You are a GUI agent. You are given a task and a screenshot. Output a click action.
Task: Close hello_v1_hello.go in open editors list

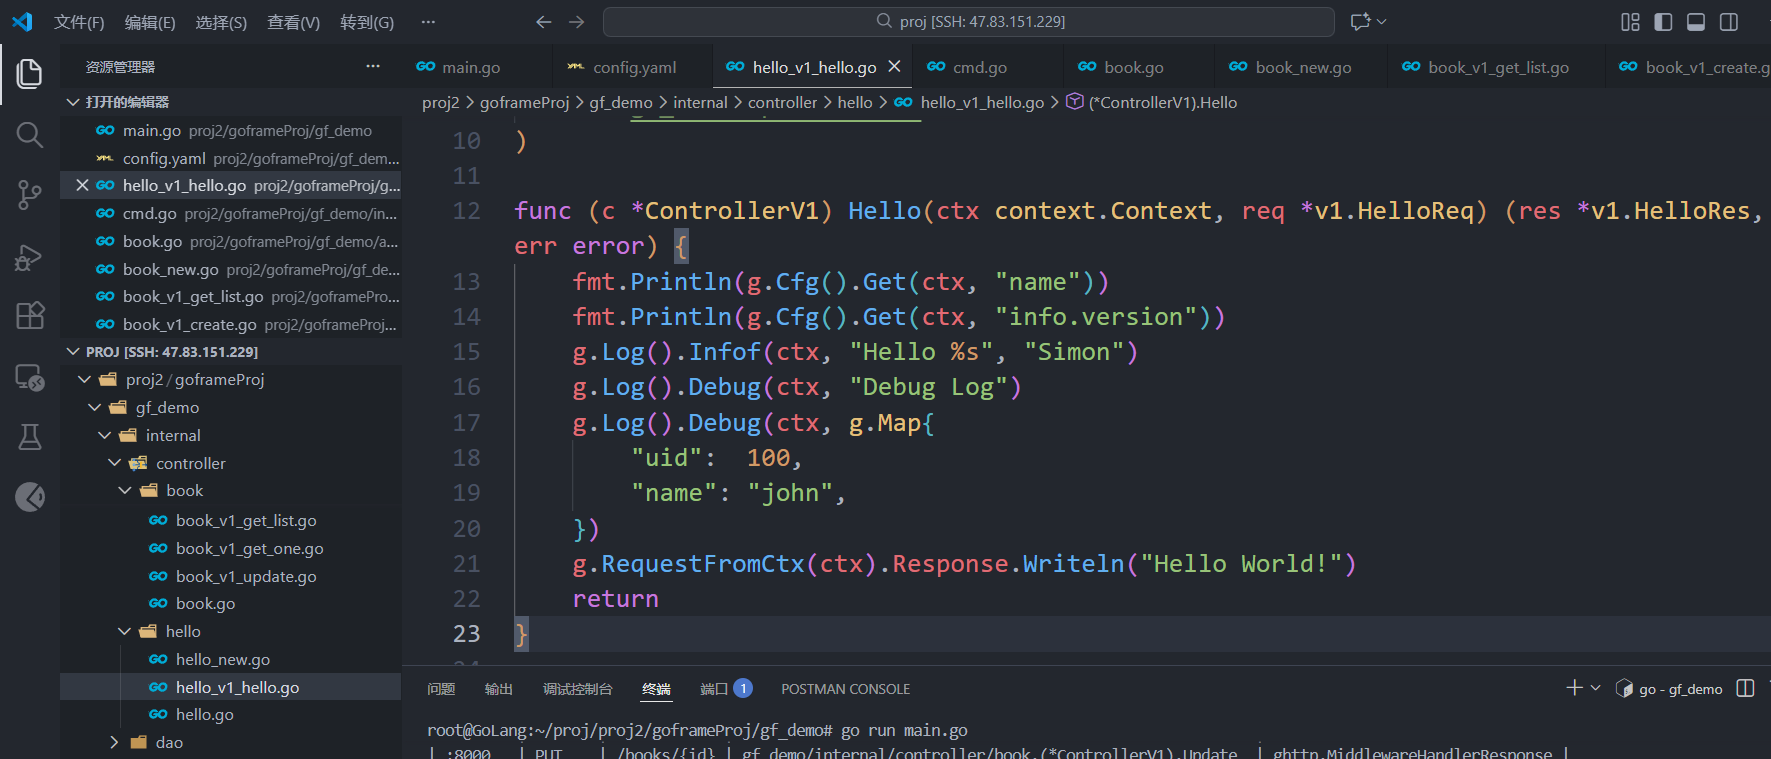point(82,185)
